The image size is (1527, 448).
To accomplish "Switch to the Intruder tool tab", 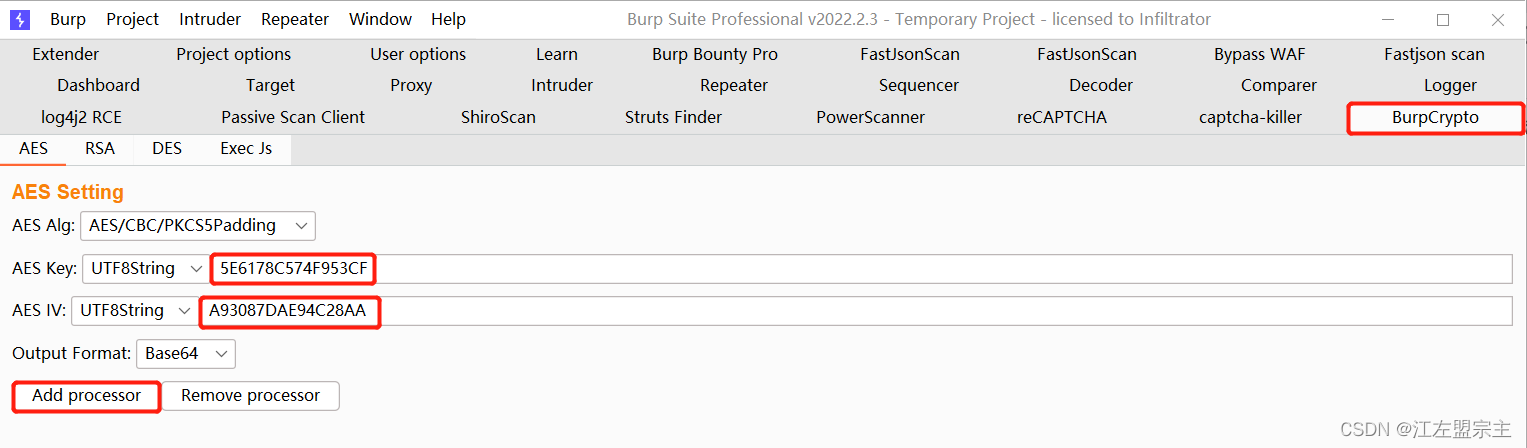I will coord(562,86).
